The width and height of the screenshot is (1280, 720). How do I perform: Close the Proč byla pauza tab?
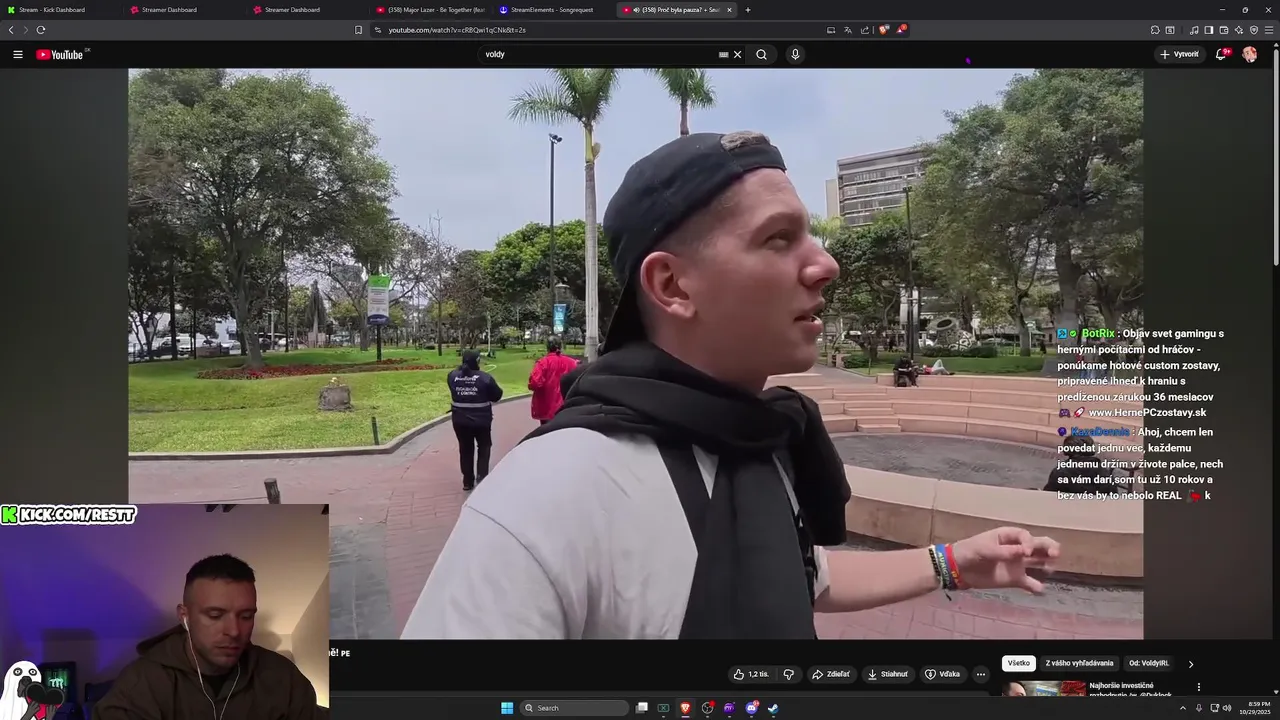pyautogui.click(x=729, y=10)
